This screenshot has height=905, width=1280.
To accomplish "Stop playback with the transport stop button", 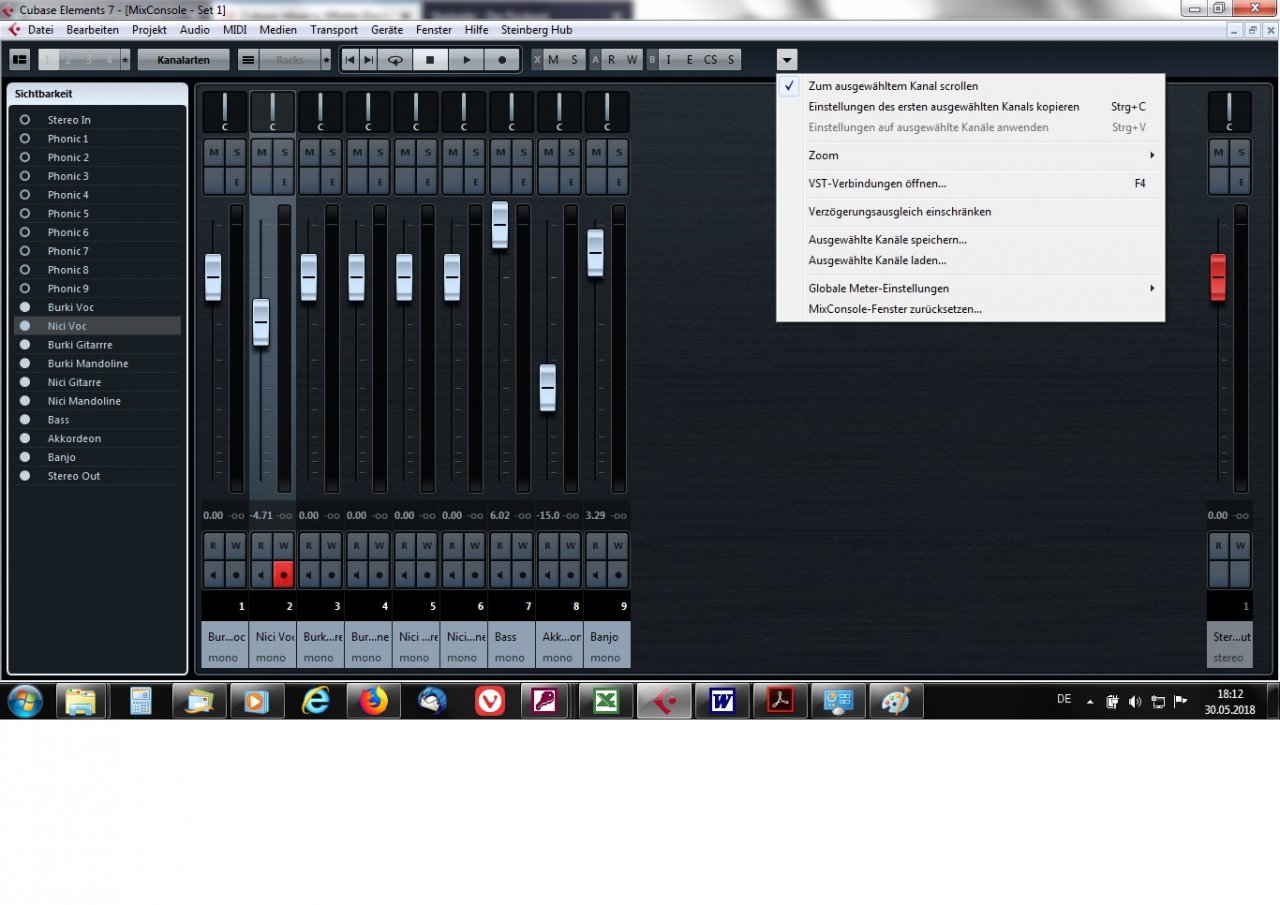I will coord(430,60).
